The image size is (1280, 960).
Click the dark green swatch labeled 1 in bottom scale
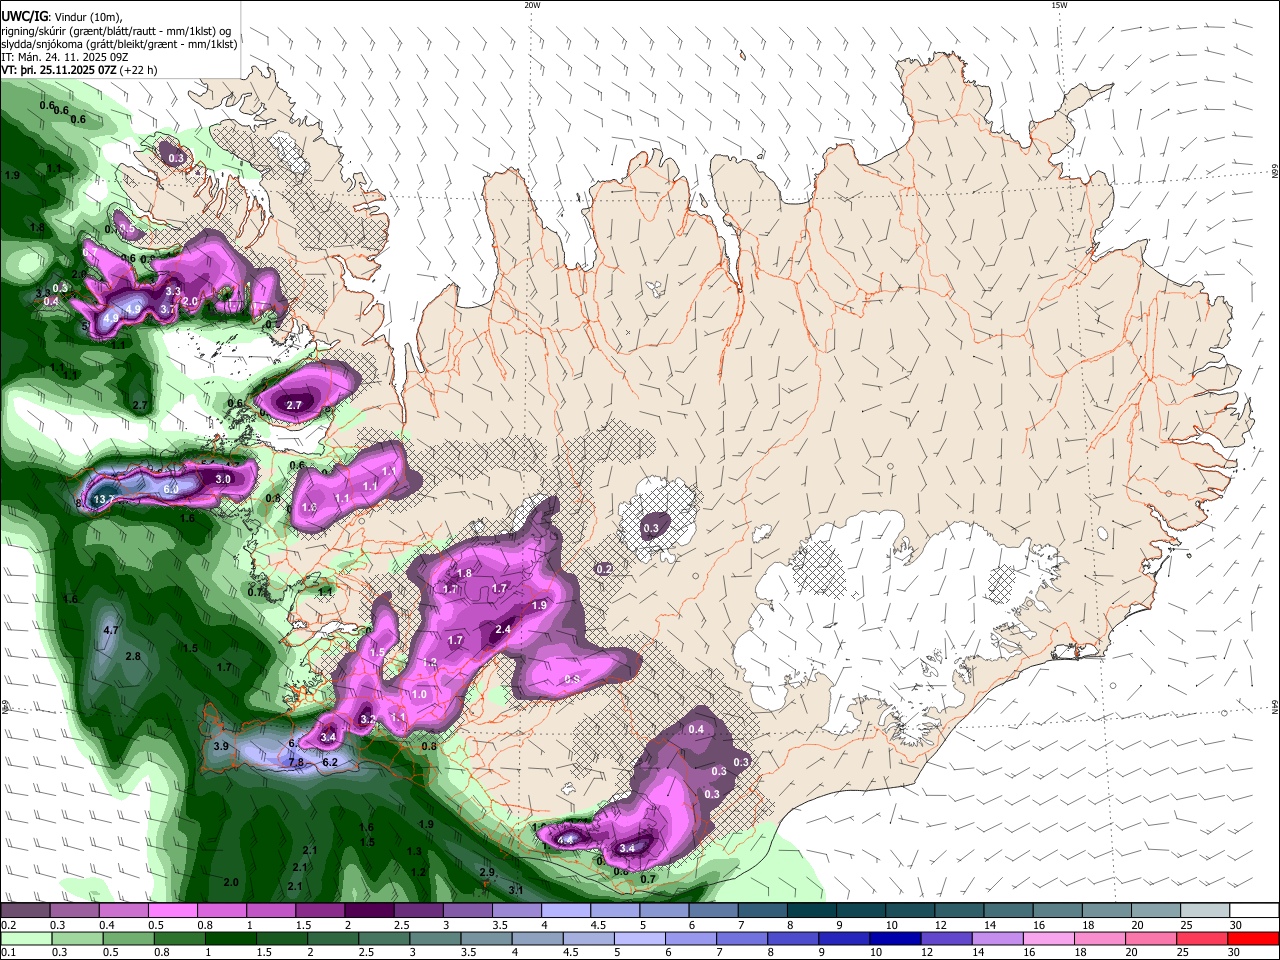pos(231,939)
